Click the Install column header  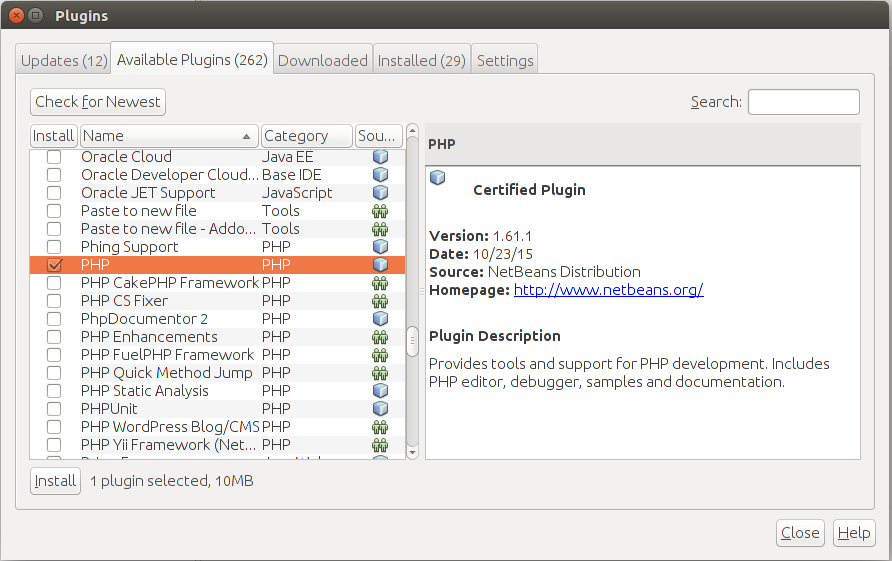point(53,136)
